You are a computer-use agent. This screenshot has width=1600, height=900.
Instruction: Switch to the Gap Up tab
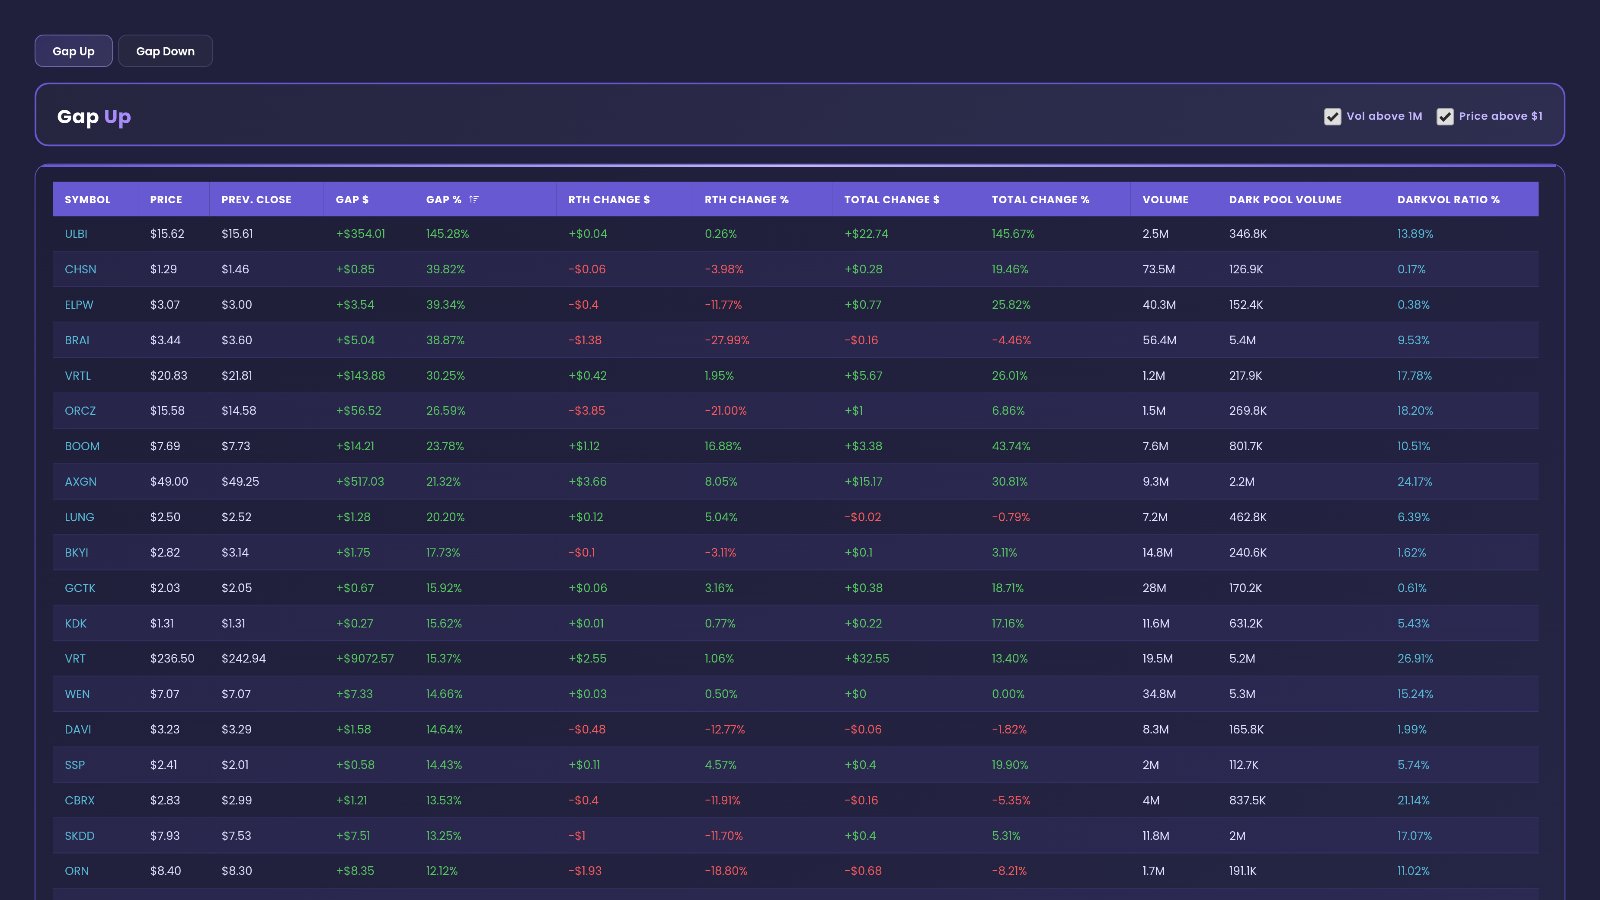tap(73, 51)
